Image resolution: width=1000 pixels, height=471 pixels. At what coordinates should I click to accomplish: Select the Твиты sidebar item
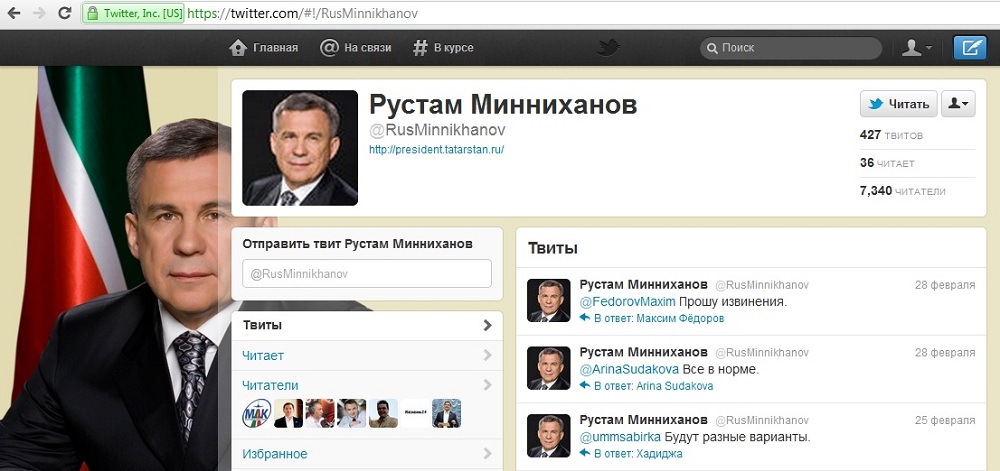coord(367,325)
